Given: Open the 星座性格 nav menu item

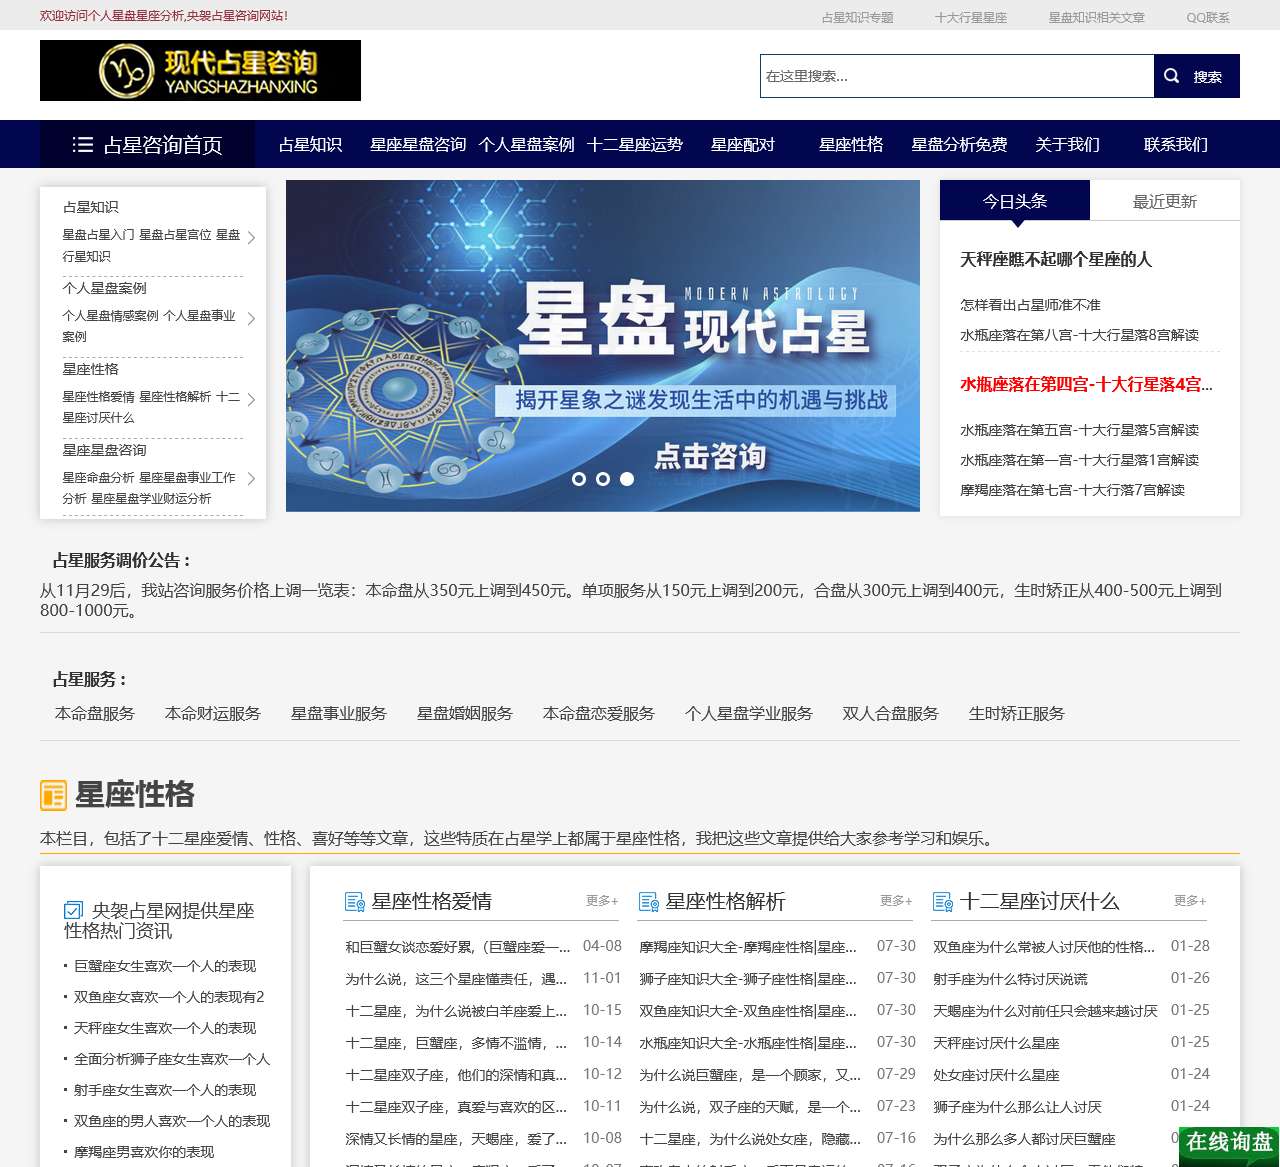Looking at the screenshot, I should click(x=851, y=145).
